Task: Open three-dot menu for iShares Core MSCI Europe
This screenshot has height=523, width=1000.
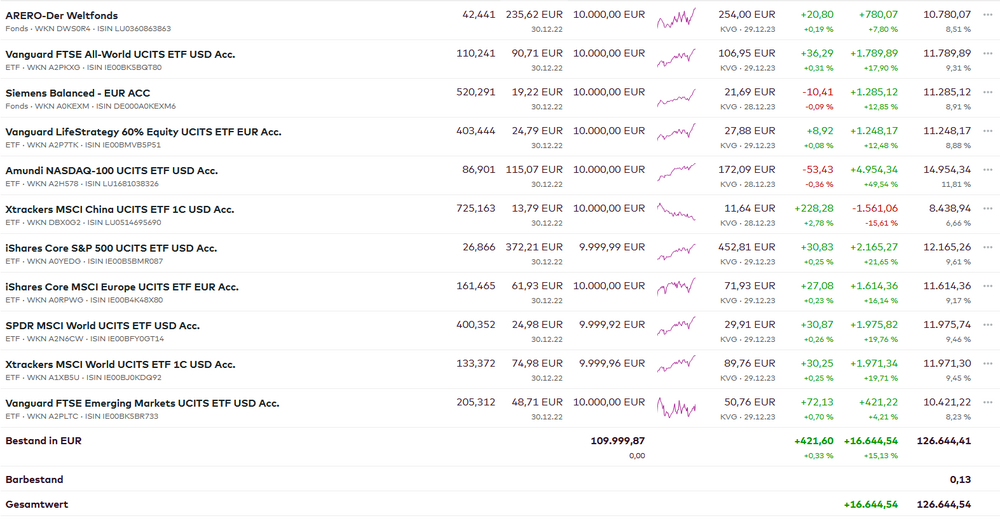Action: 988,287
